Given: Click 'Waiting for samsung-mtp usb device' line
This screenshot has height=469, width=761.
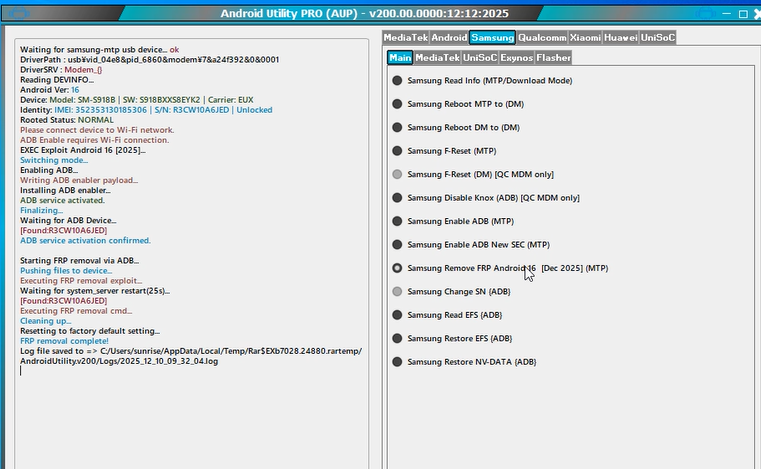Looking at the screenshot, I should [x=99, y=50].
